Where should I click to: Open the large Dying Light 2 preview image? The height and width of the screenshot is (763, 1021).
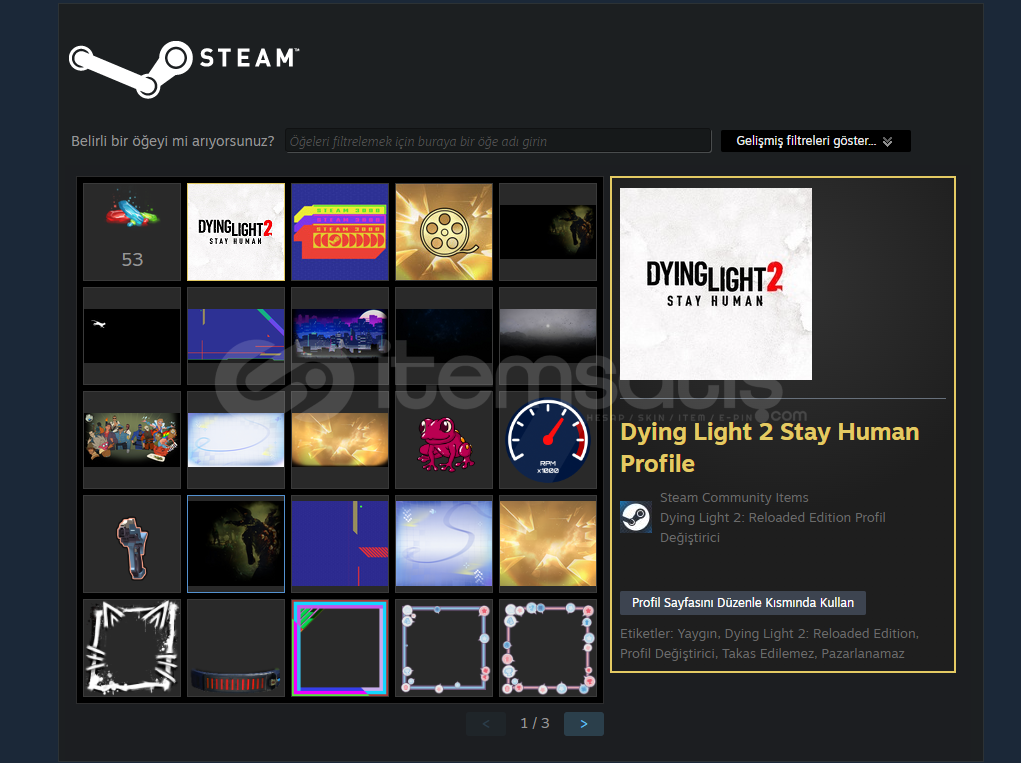pyautogui.click(x=715, y=284)
